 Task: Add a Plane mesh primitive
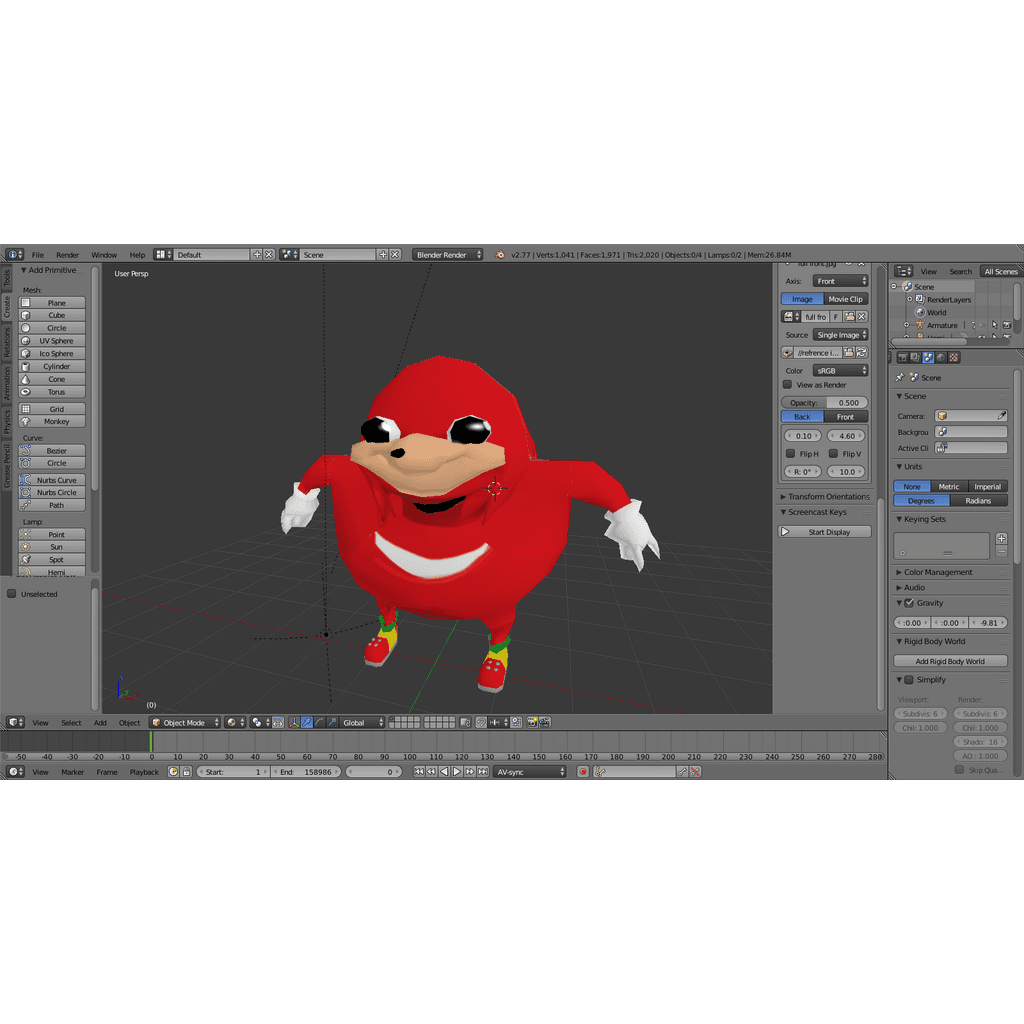pos(52,302)
